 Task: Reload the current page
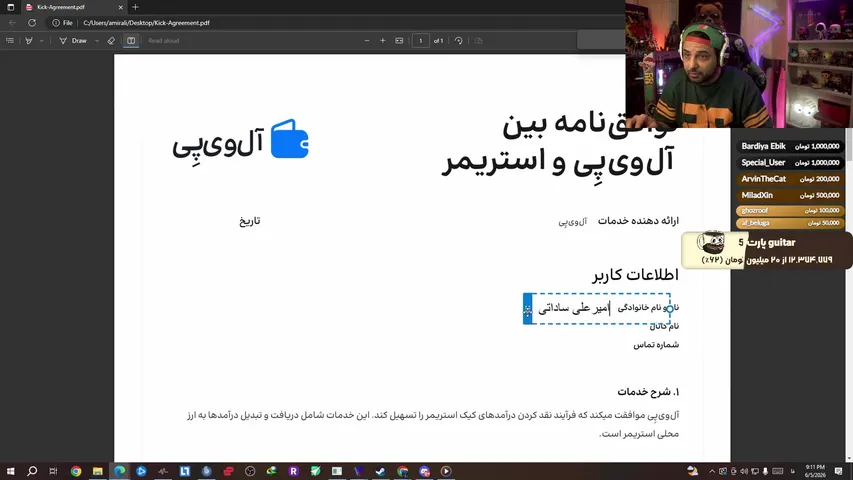[32, 23]
